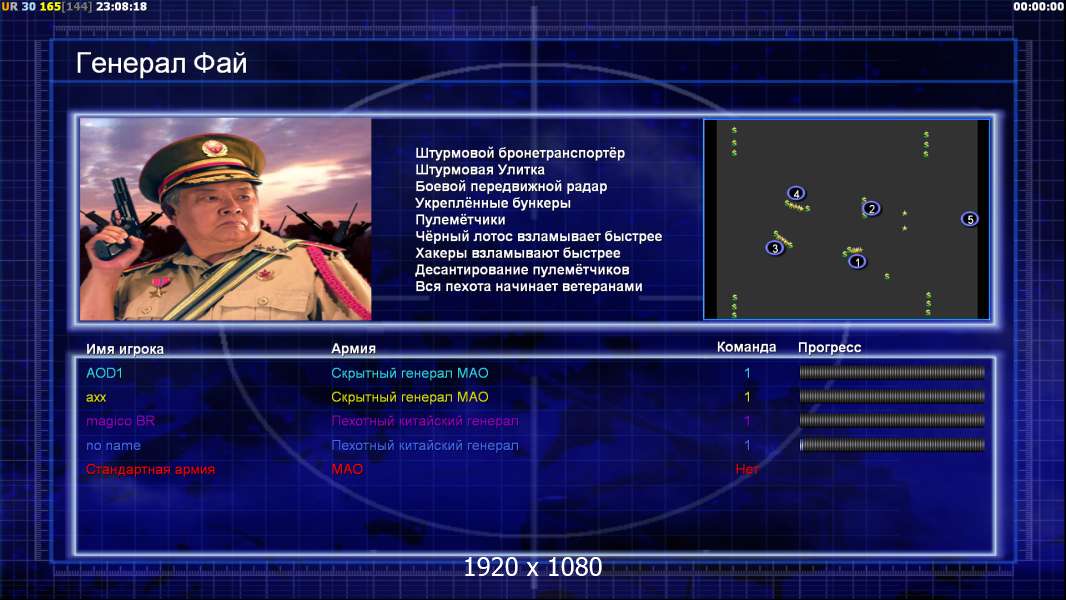Click 'Боевой передвижной радар' line
The width and height of the screenshot is (1066, 600).
pyautogui.click(x=511, y=186)
